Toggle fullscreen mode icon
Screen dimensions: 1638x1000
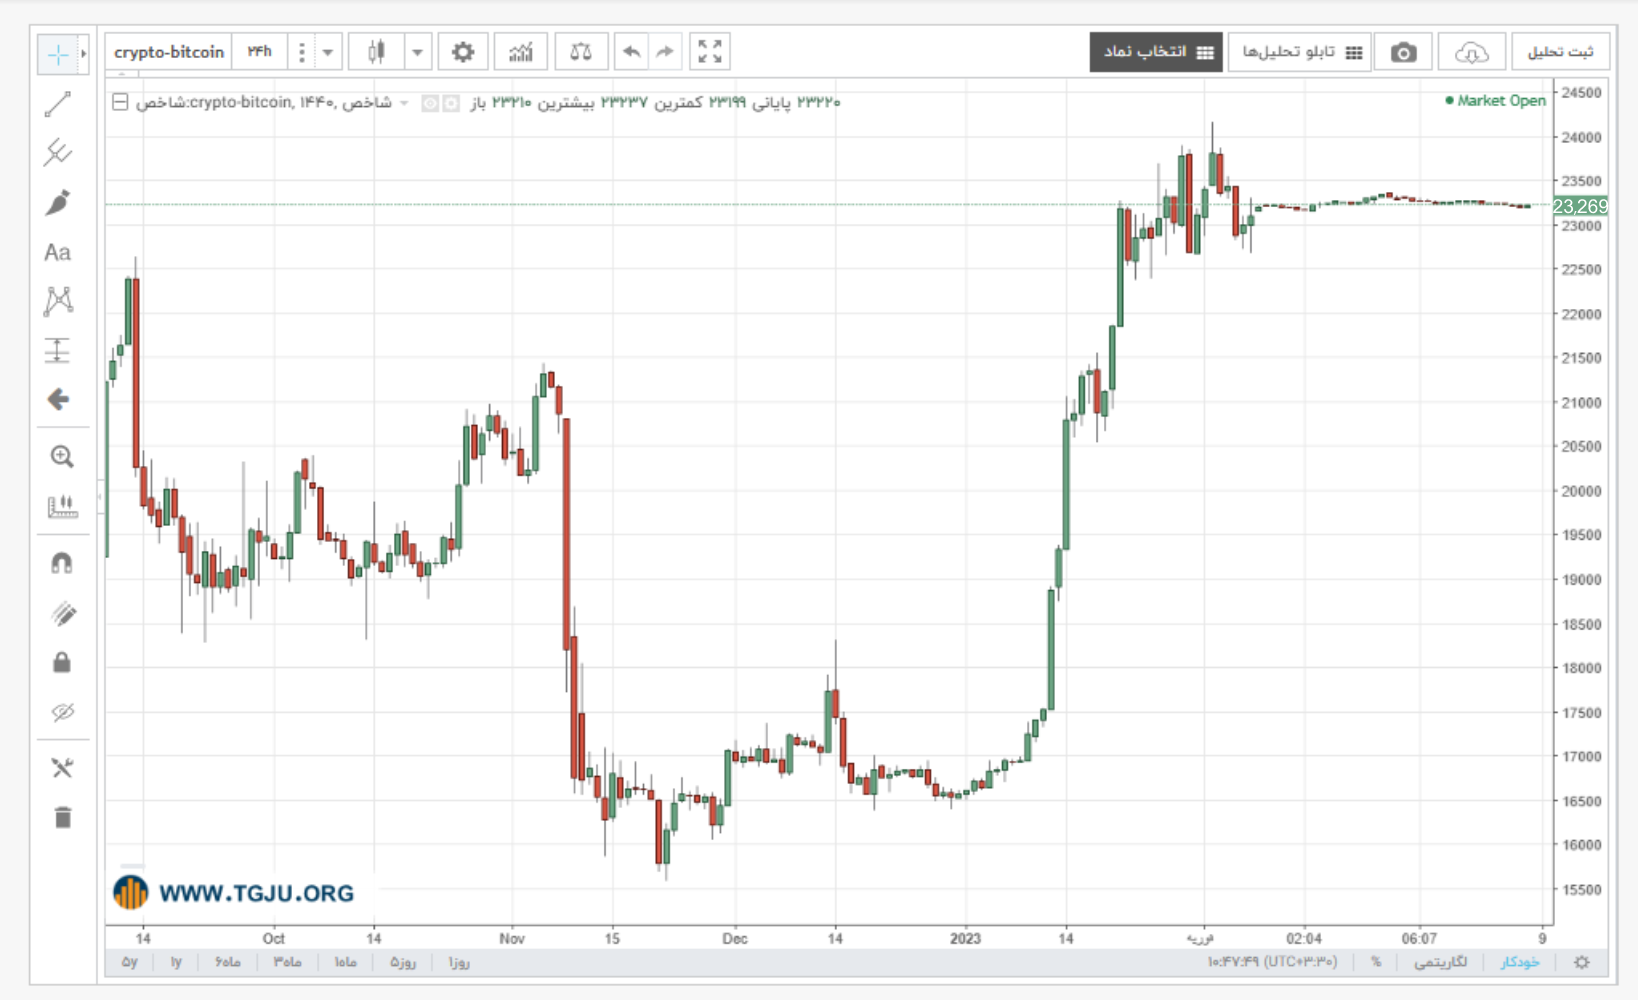tap(710, 52)
